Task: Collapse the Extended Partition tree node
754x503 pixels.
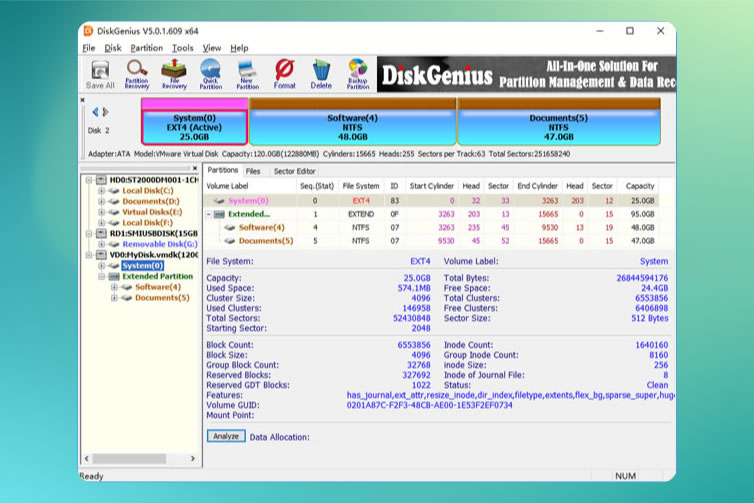Action: (101, 276)
